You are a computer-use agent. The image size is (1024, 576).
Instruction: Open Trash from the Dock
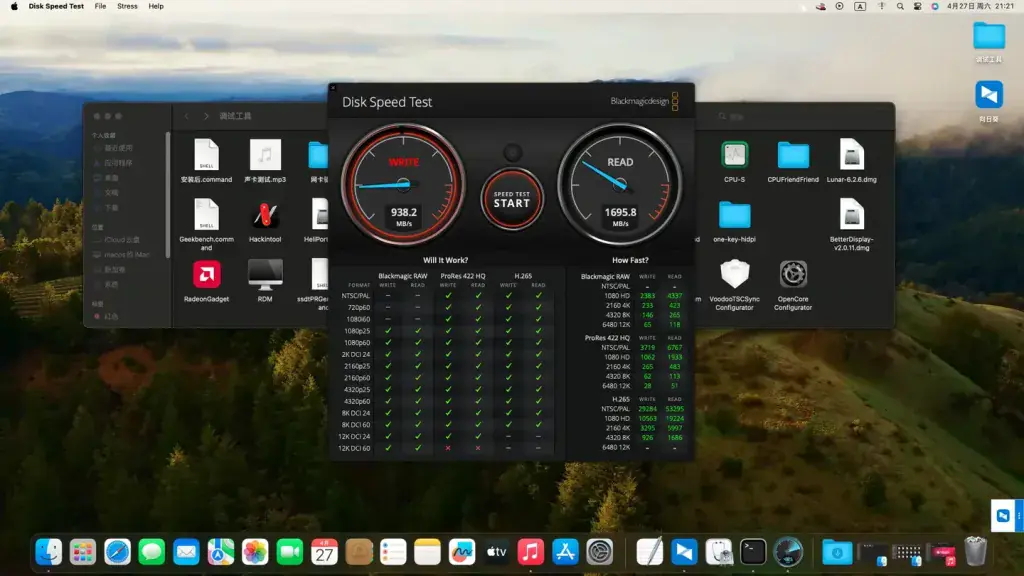[x=975, y=552]
